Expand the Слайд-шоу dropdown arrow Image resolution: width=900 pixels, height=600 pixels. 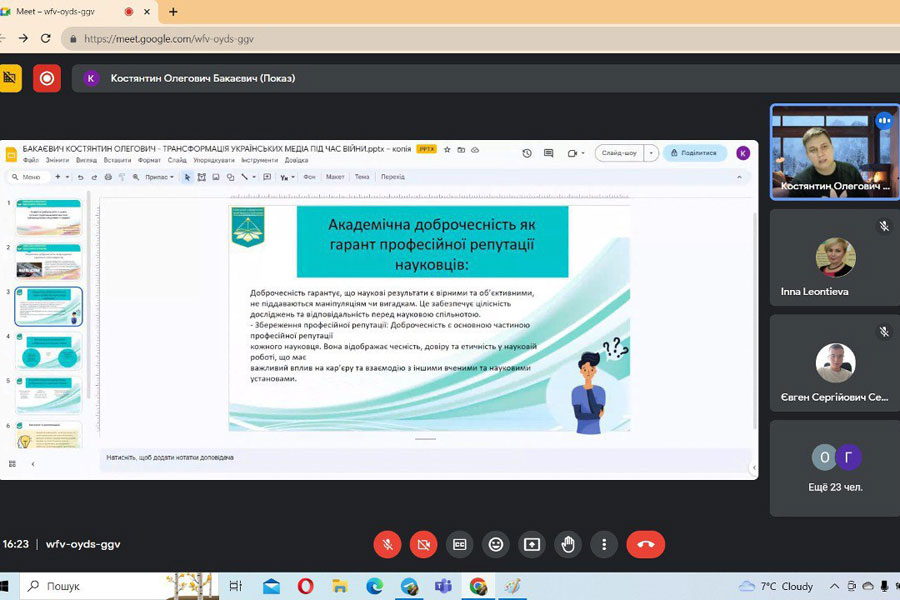(651, 153)
